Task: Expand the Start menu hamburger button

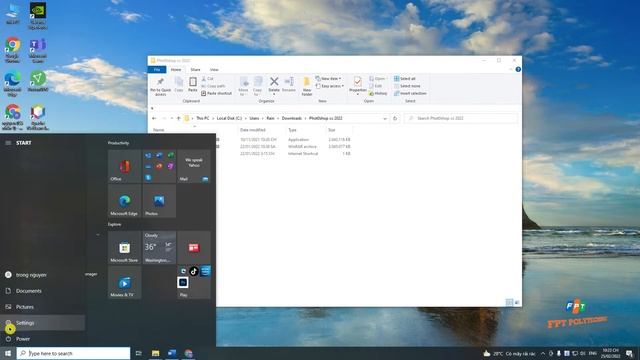Action: click(x=8, y=143)
